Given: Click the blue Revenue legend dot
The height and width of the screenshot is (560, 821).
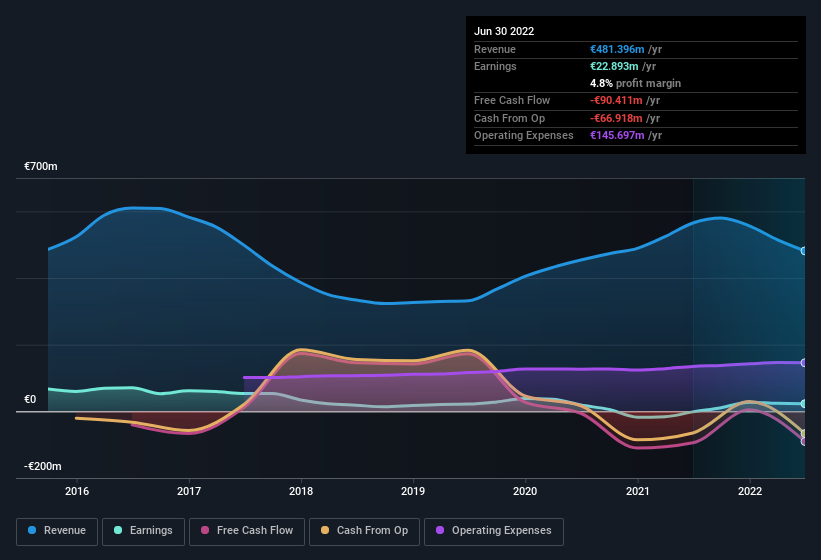Looking at the screenshot, I should point(33,531).
